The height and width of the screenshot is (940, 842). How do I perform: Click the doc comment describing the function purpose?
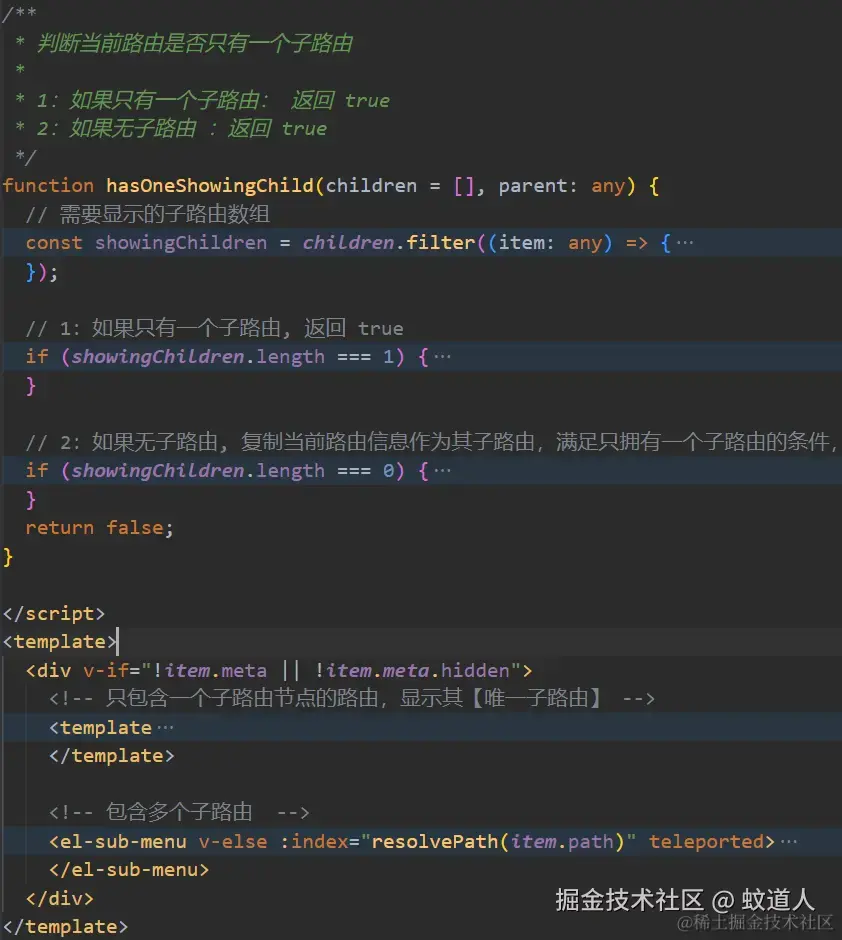click(190, 43)
